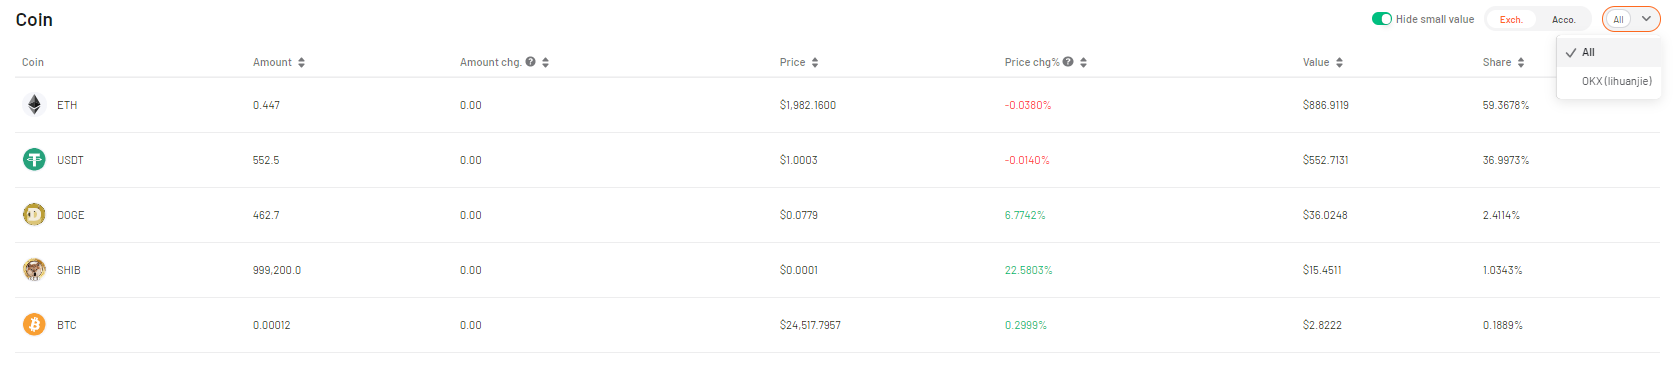The image size is (1678, 369).
Task: Sort by Value column arrows
Action: 1339,62
